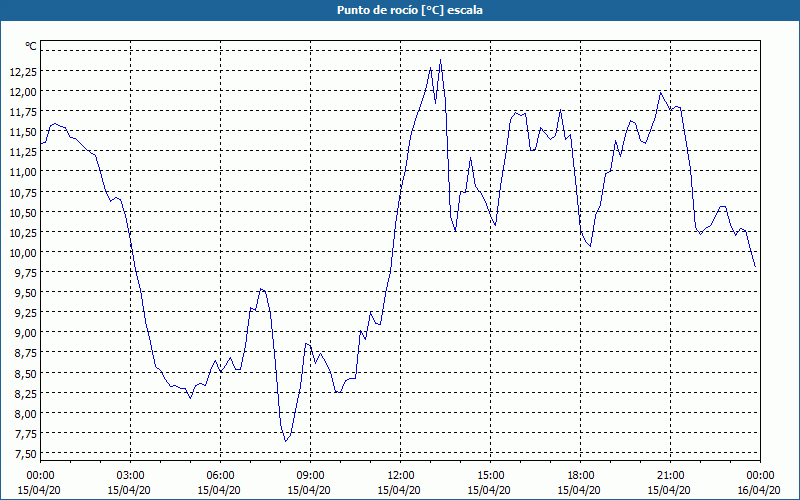Image resolution: width=800 pixels, height=500 pixels.
Task: Click the 10,75 y-axis label
Action: [x=23, y=192]
